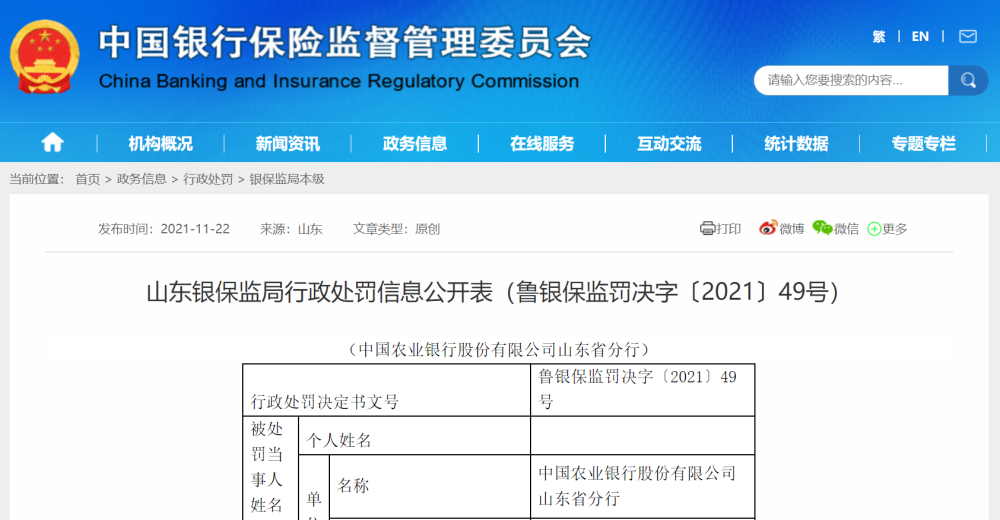Focus the search input field

click(x=851, y=80)
